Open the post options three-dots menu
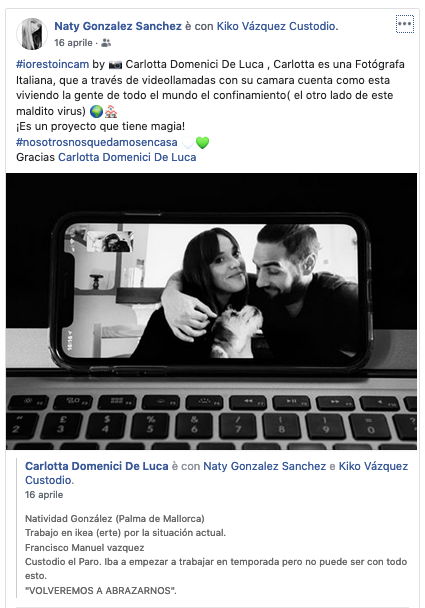 [404, 24]
